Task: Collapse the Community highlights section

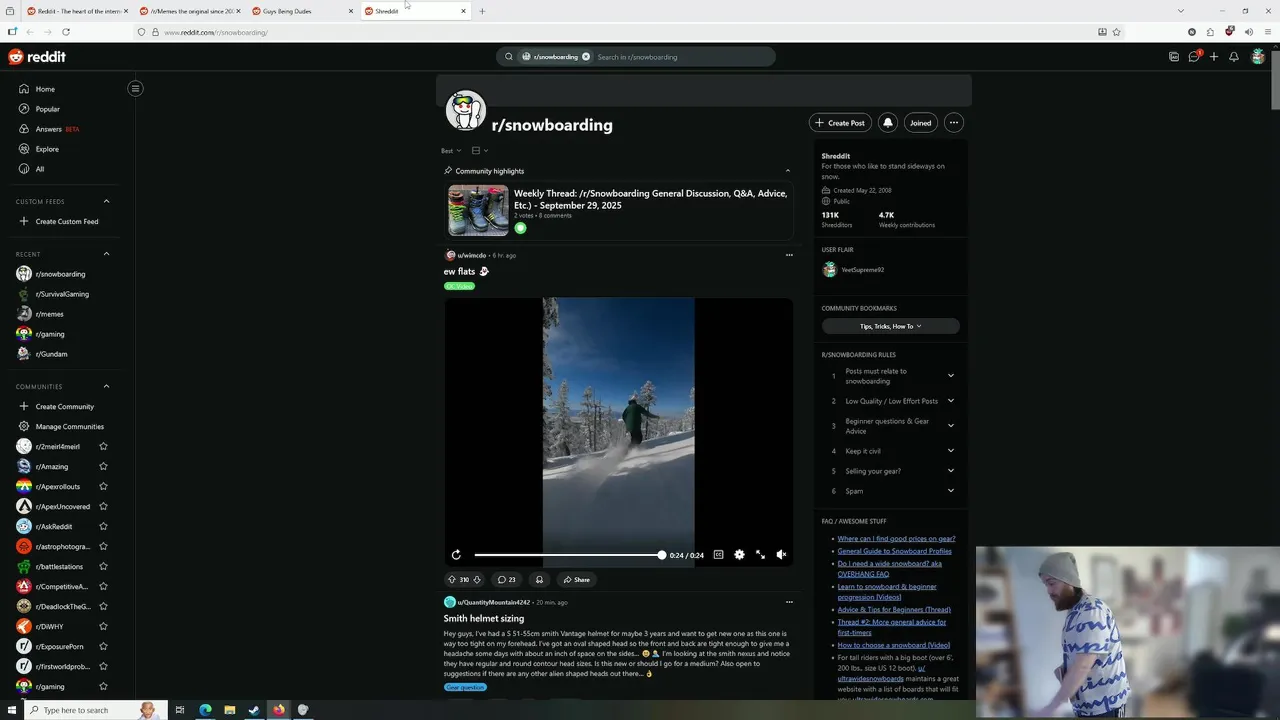Action: (x=787, y=171)
